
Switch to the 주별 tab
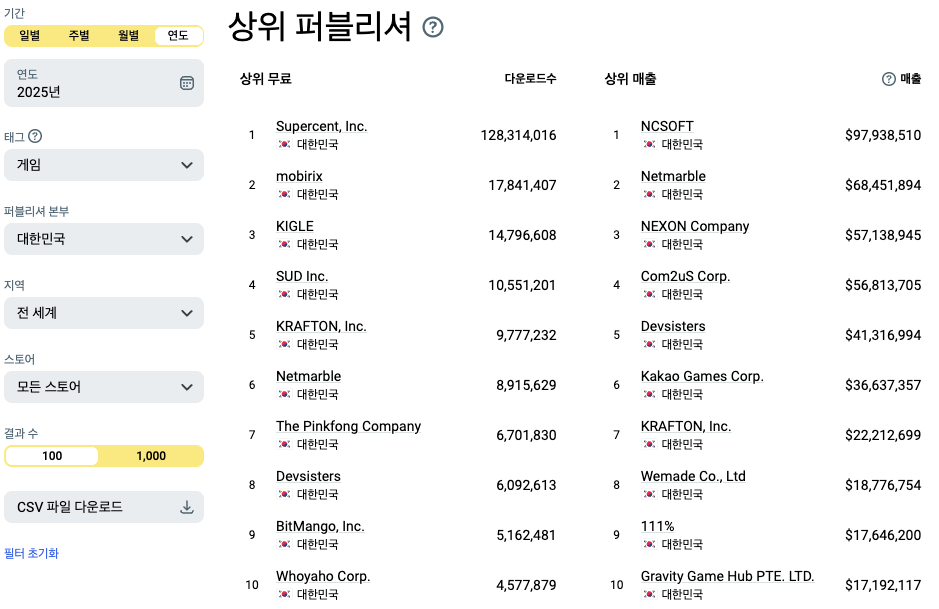(x=78, y=35)
